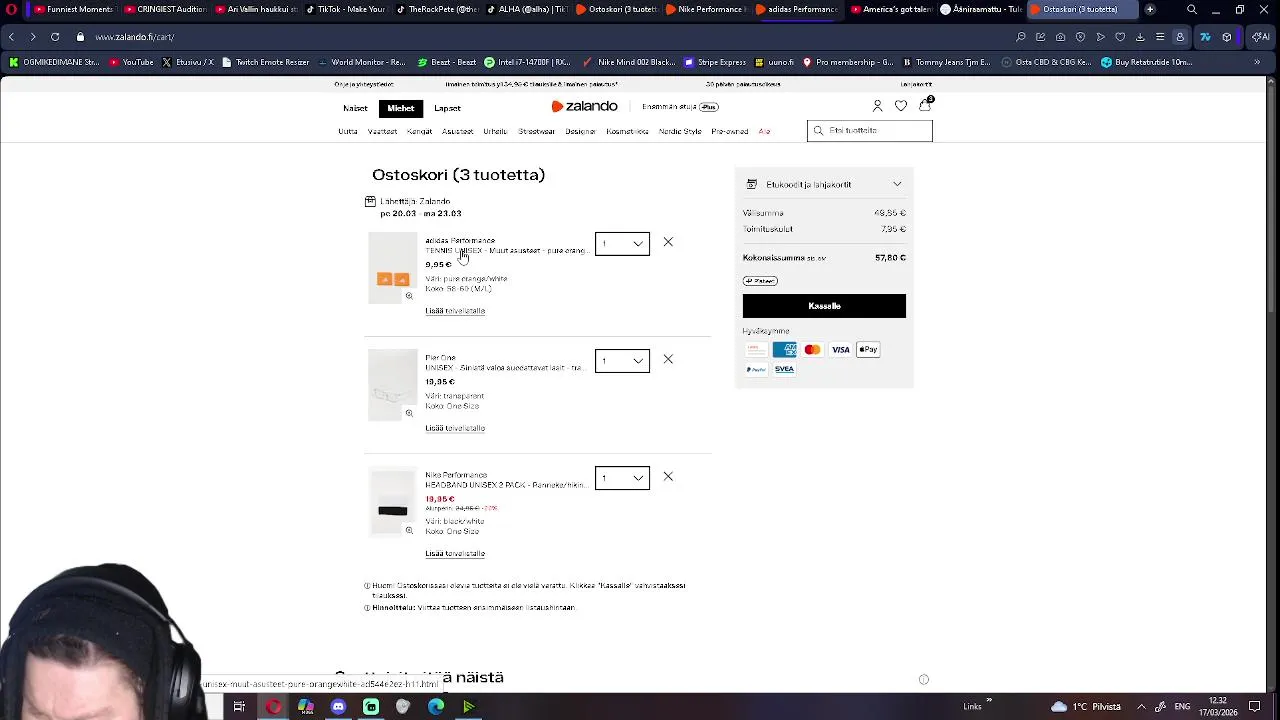Click Lisää toivelistalle under Pier One item
The width and height of the screenshot is (1280, 720).
pos(455,428)
